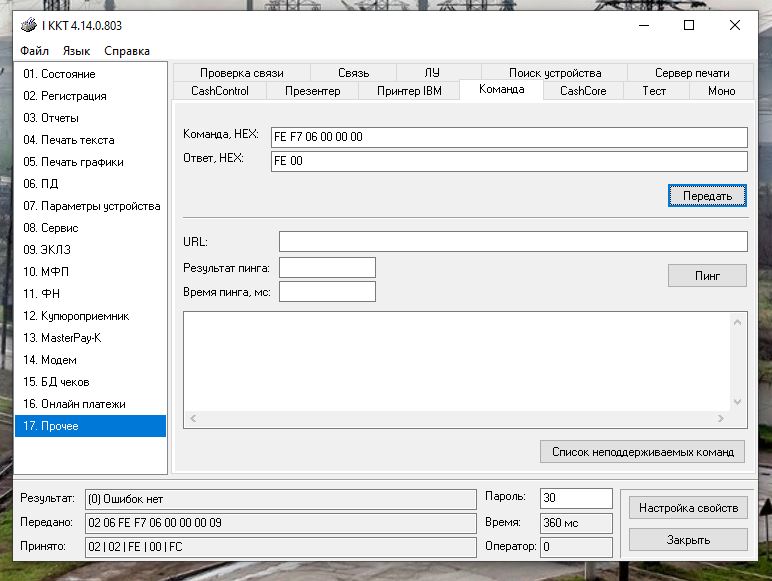
Task: Switch to the Моно tab
Action: coord(721,91)
